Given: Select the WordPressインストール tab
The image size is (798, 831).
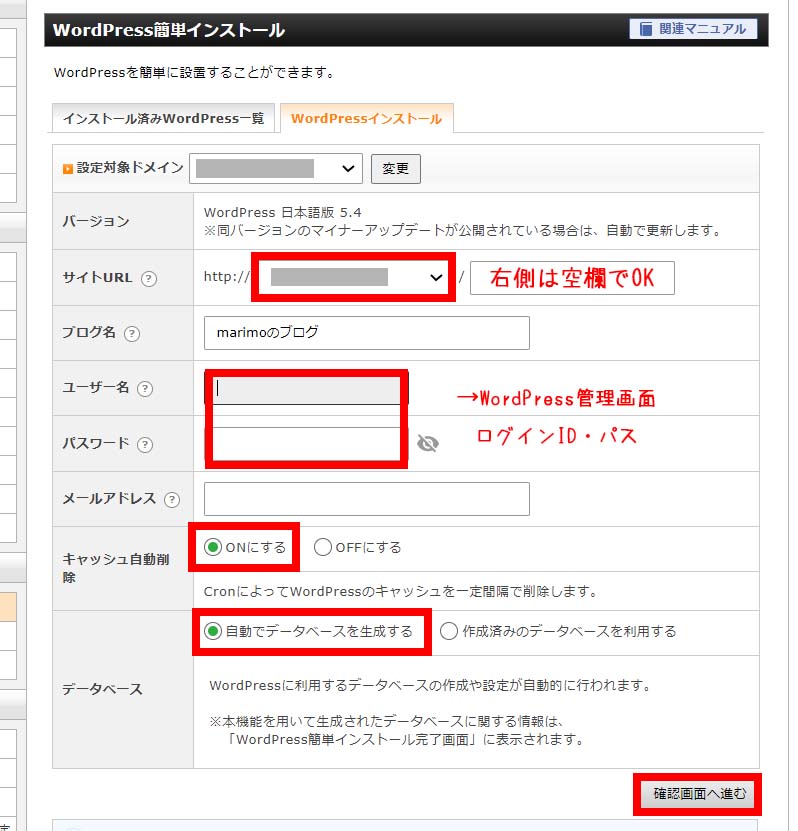Looking at the screenshot, I should [x=366, y=118].
